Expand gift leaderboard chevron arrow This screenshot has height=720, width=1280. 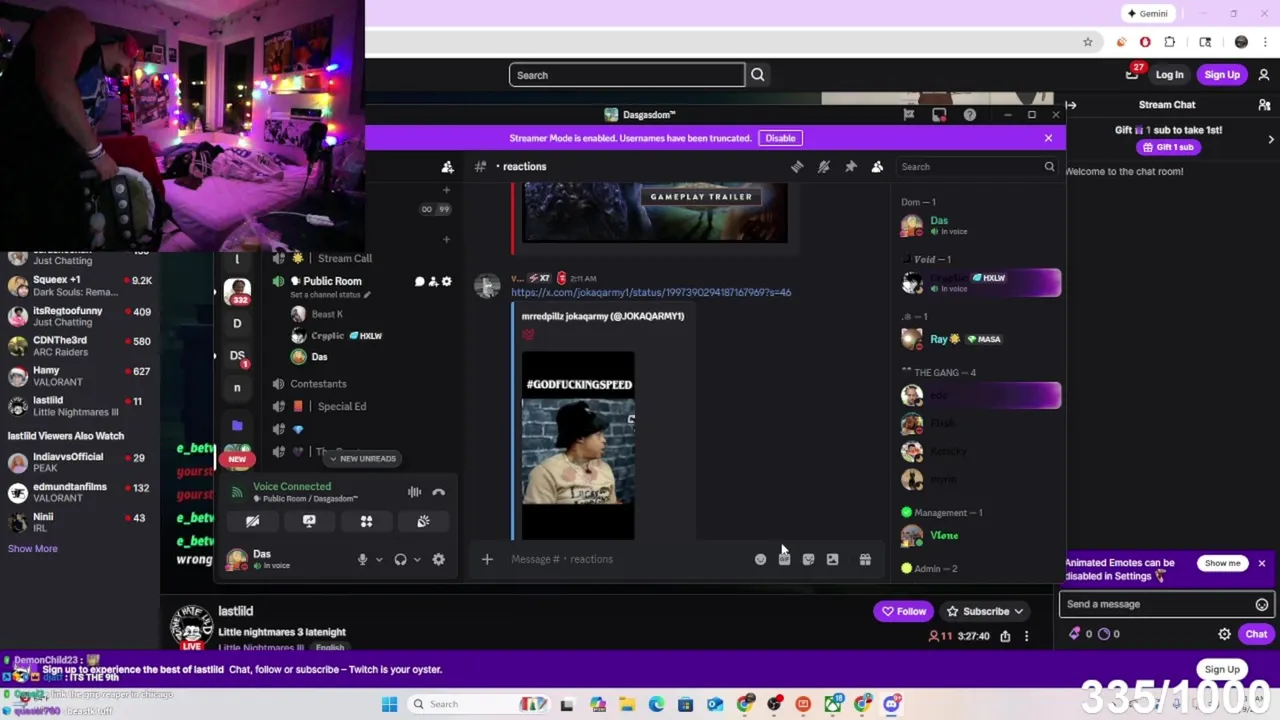(1271, 139)
